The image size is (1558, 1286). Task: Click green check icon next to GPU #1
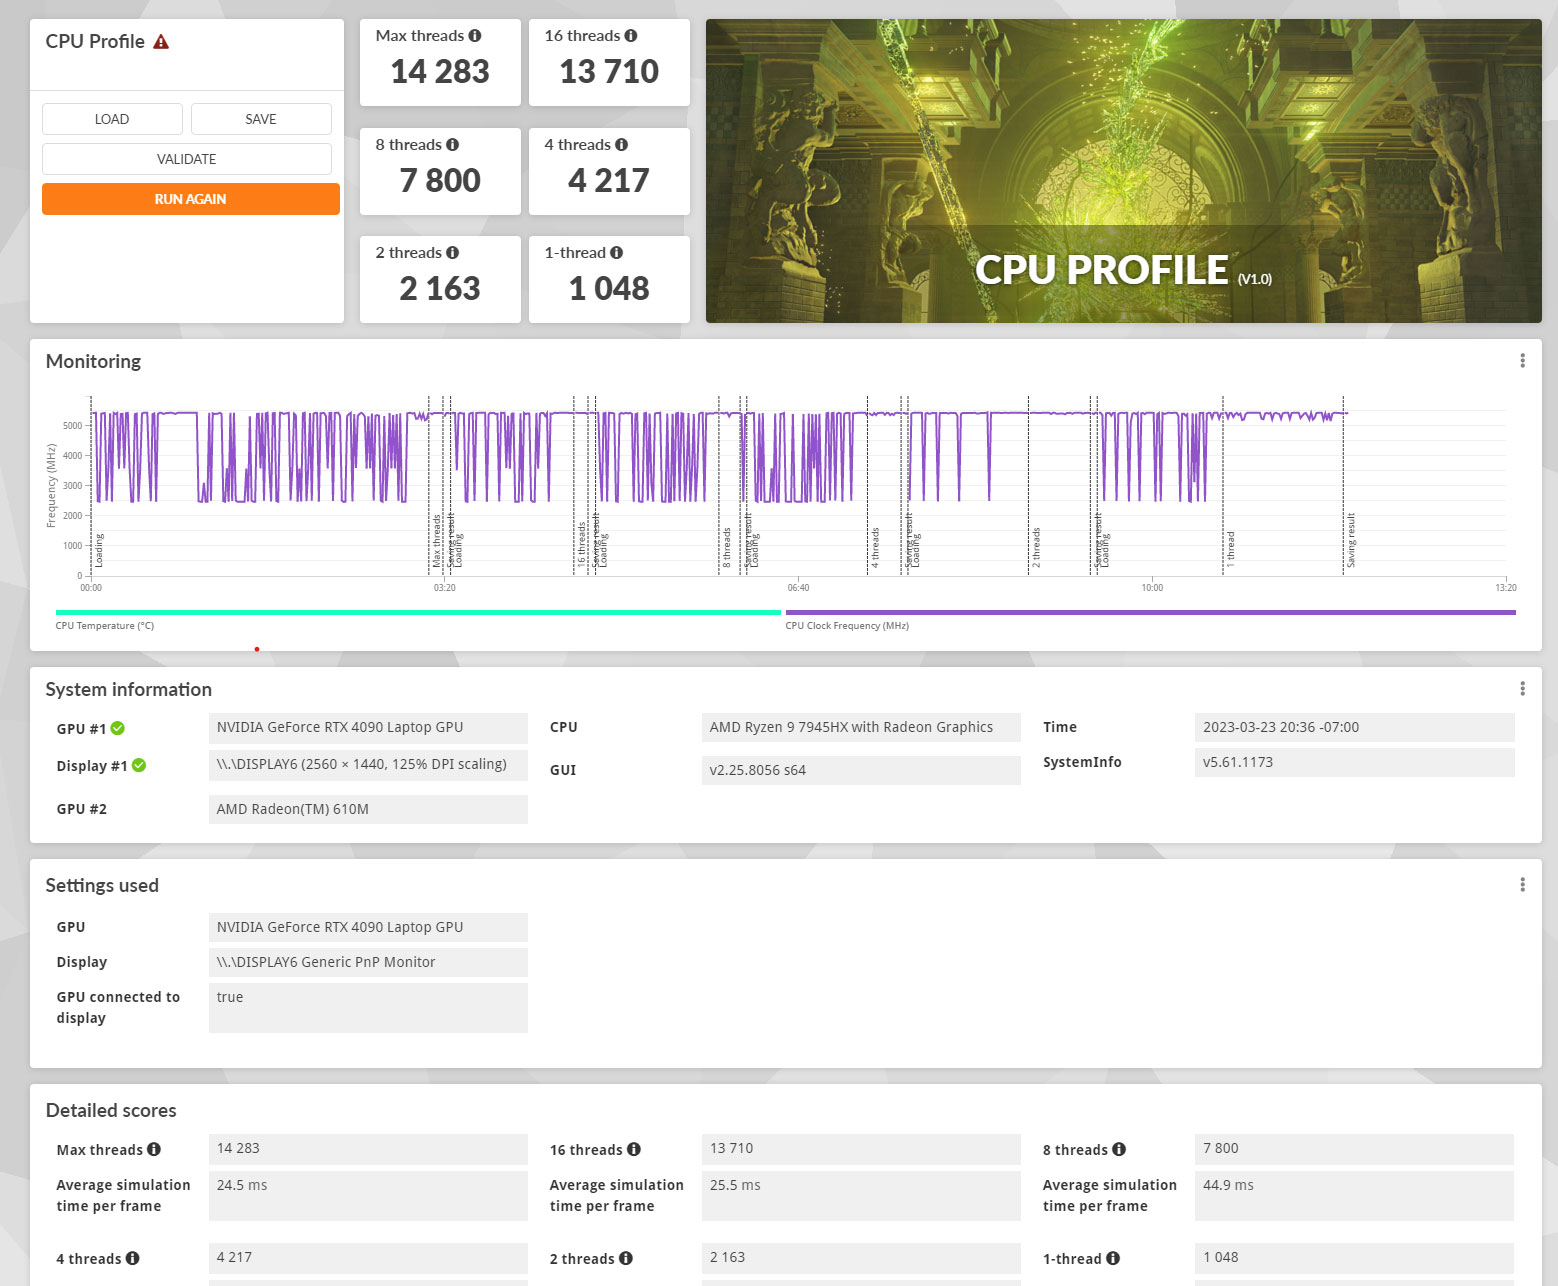(x=118, y=728)
